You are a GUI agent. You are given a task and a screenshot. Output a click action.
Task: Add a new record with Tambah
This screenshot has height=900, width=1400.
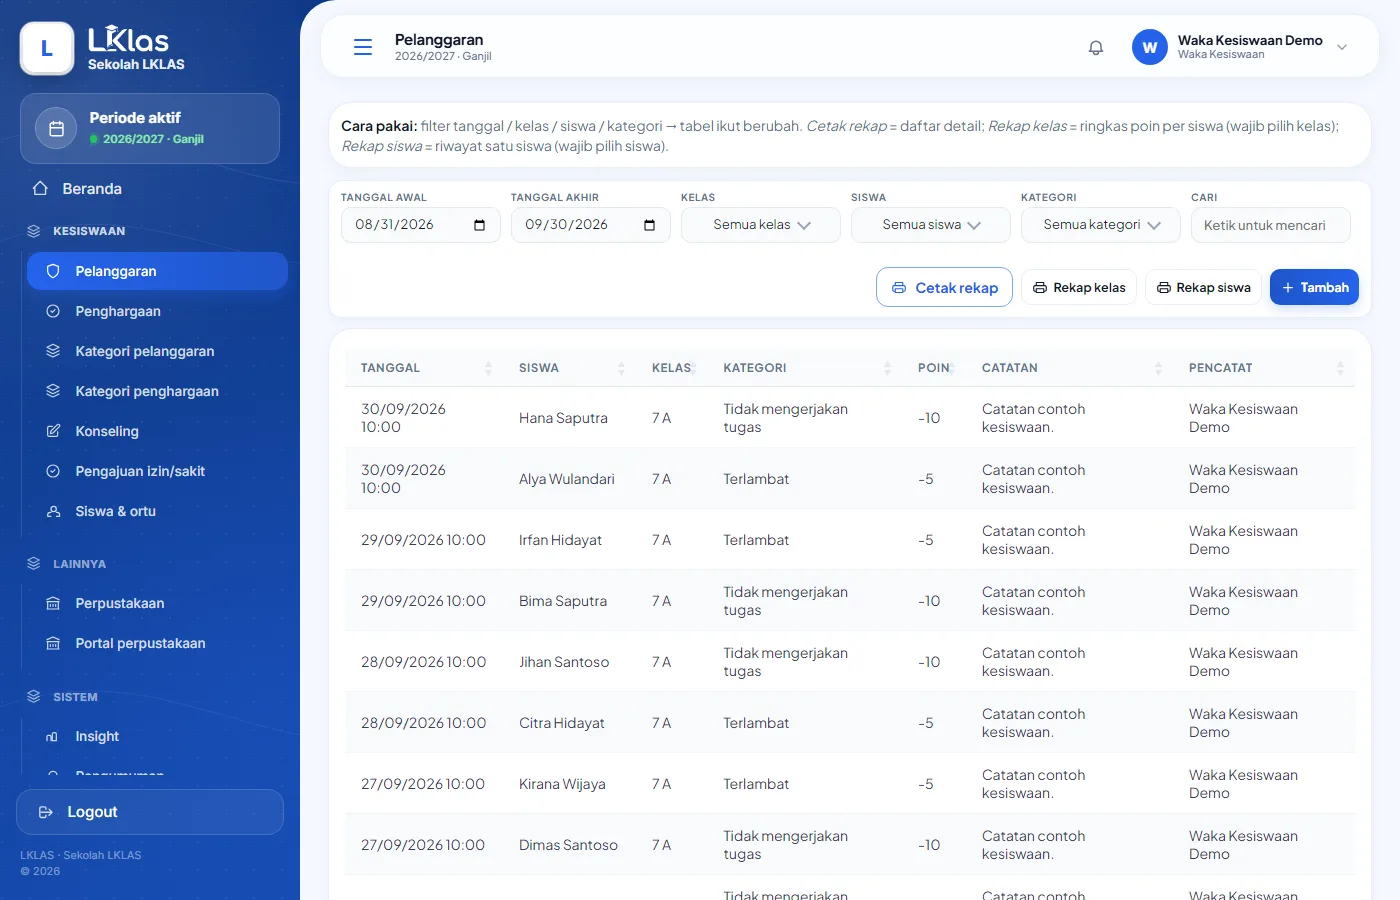(x=1314, y=287)
